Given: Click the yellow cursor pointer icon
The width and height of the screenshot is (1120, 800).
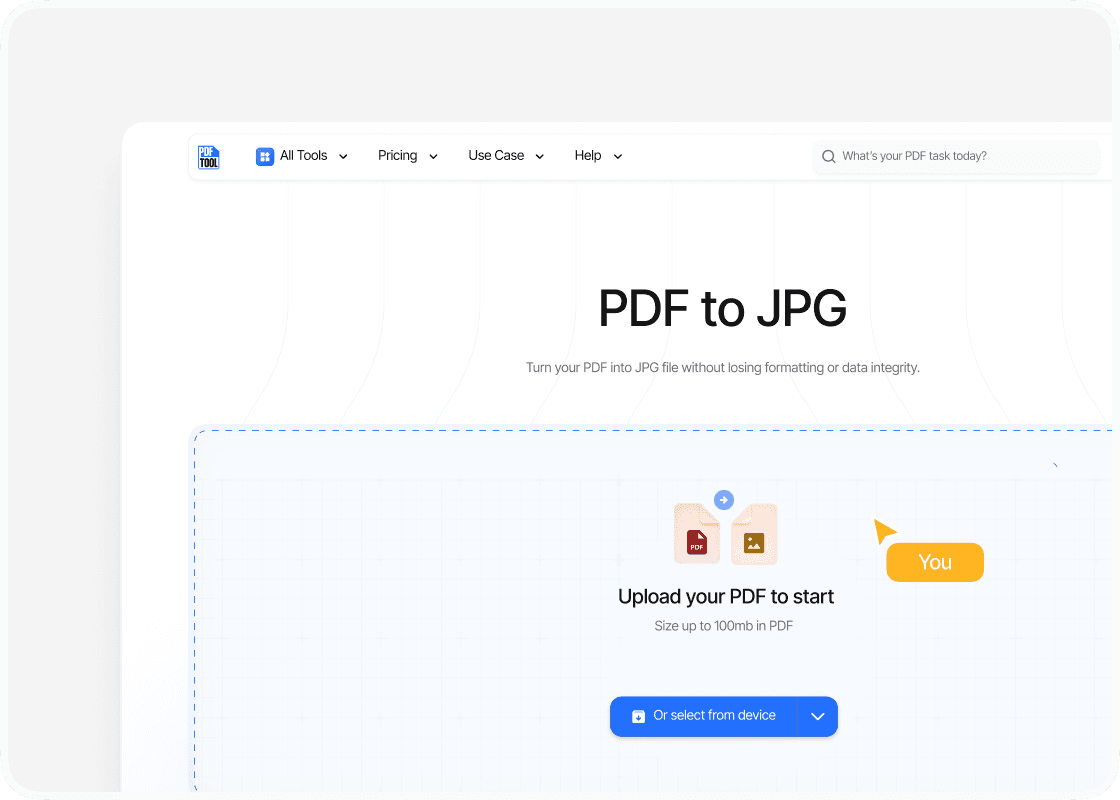Looking at the screenshot, I should (884, 531).
